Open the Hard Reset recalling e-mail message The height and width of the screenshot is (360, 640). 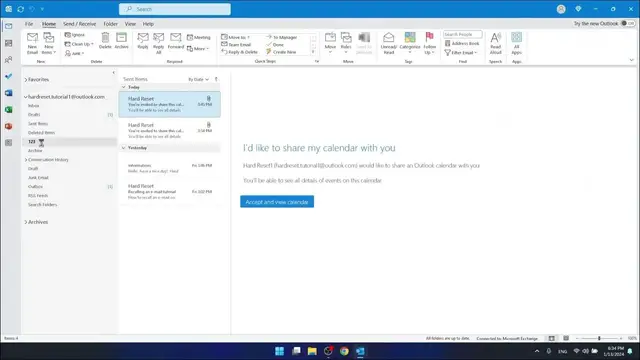click(170, 191)
